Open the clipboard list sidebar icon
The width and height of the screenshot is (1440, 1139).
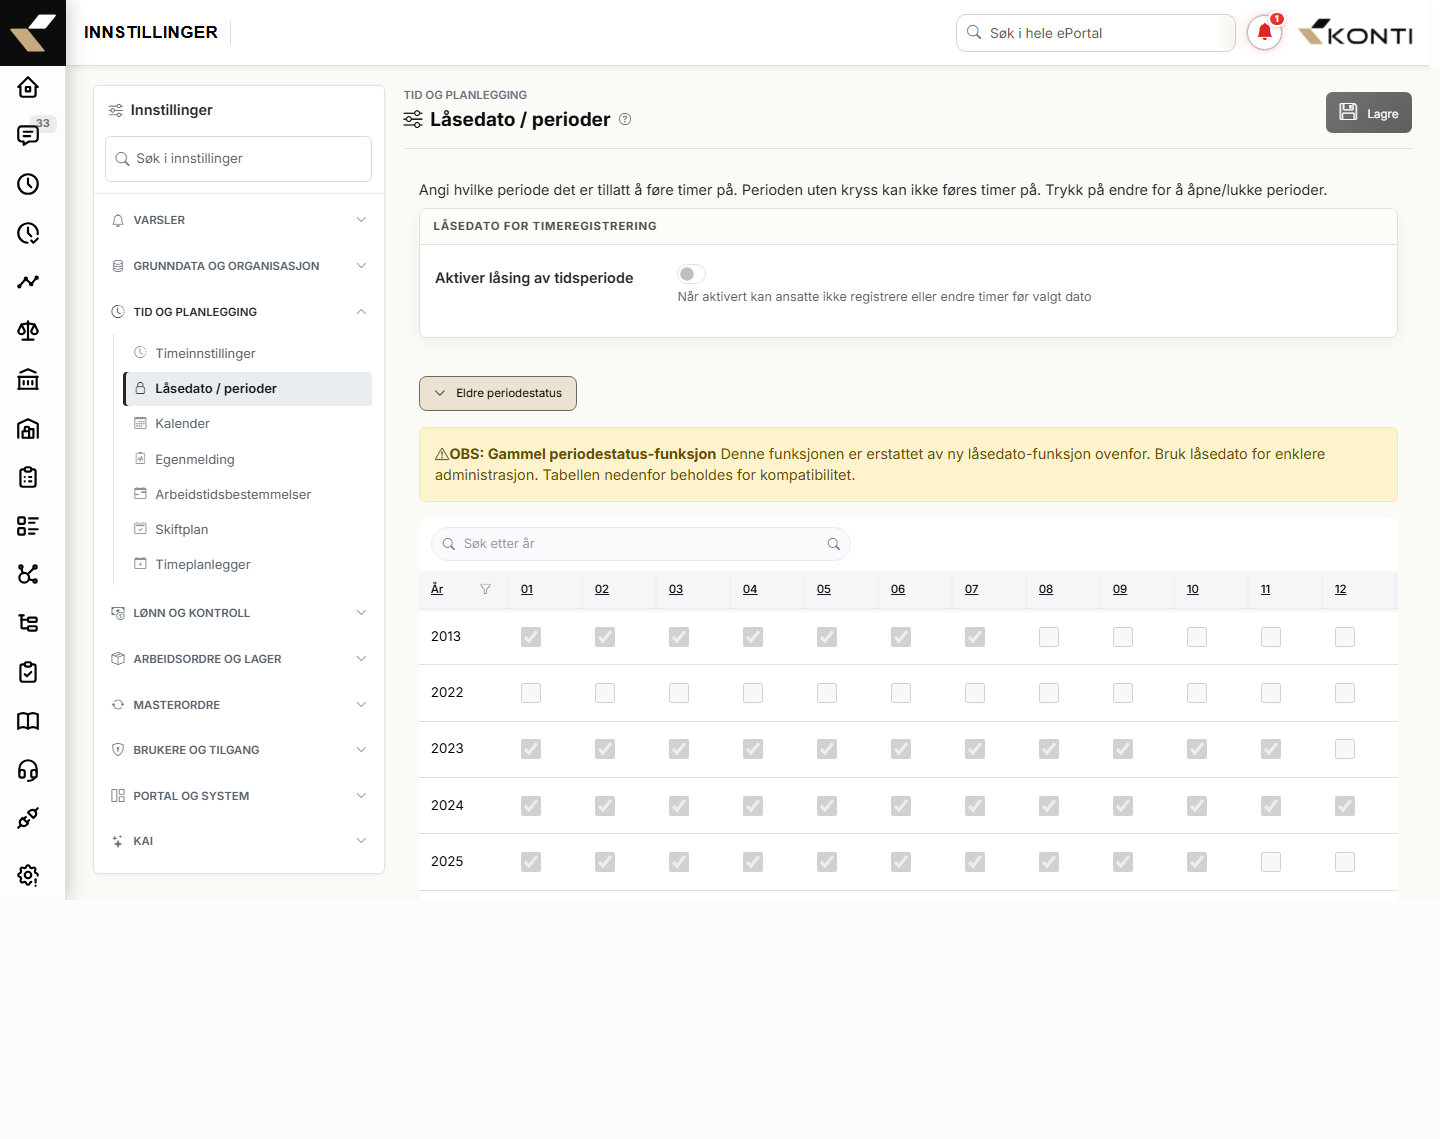tap(28, 477)
